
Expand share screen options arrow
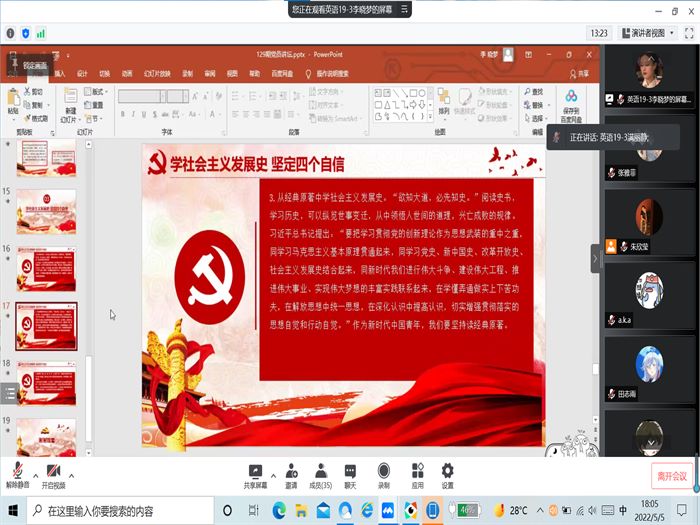[x=273, y=476]
